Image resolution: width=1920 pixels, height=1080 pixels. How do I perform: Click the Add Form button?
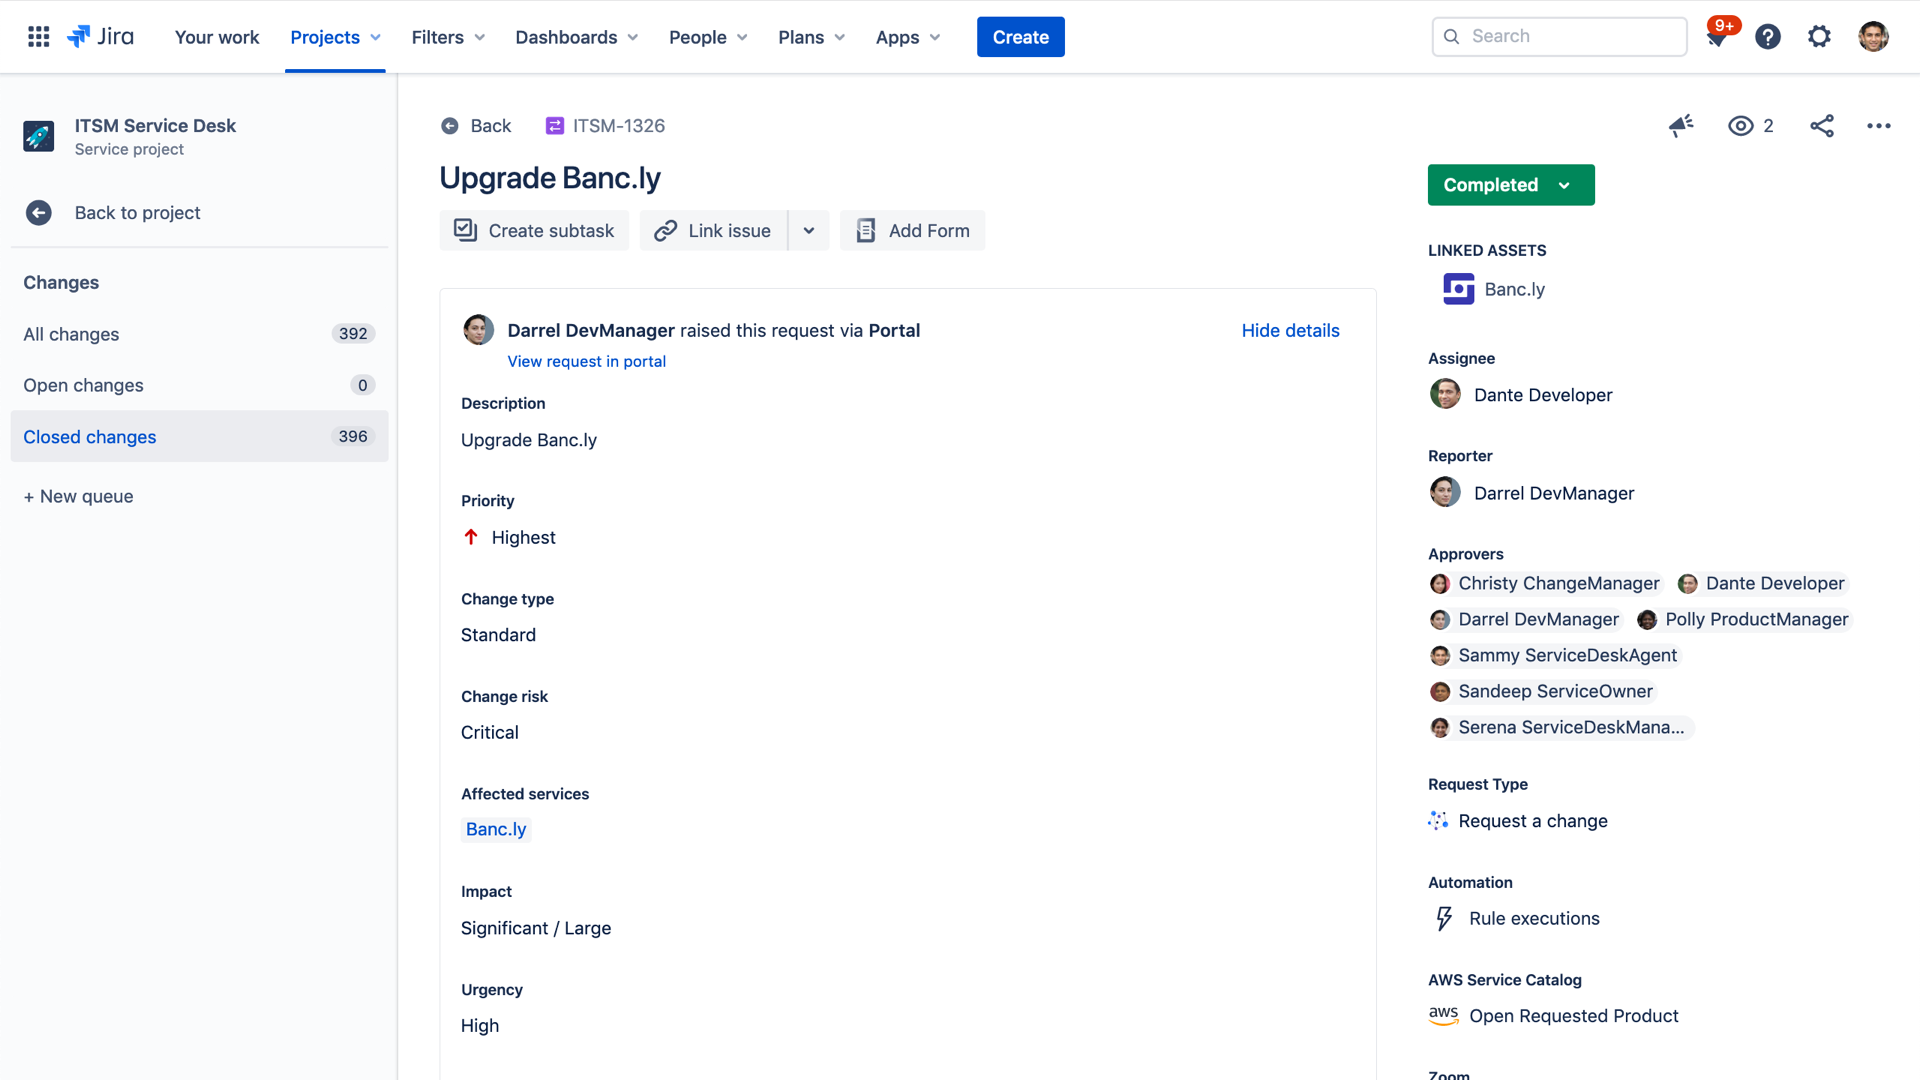912,231
